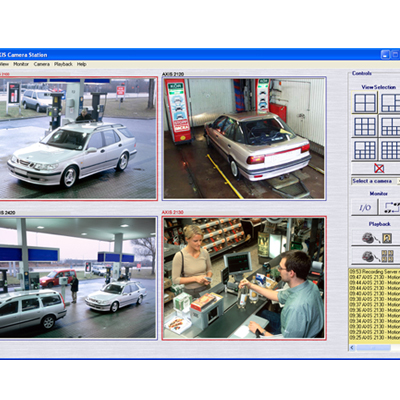Open the Monitor menu

click(x=21, y=64)
